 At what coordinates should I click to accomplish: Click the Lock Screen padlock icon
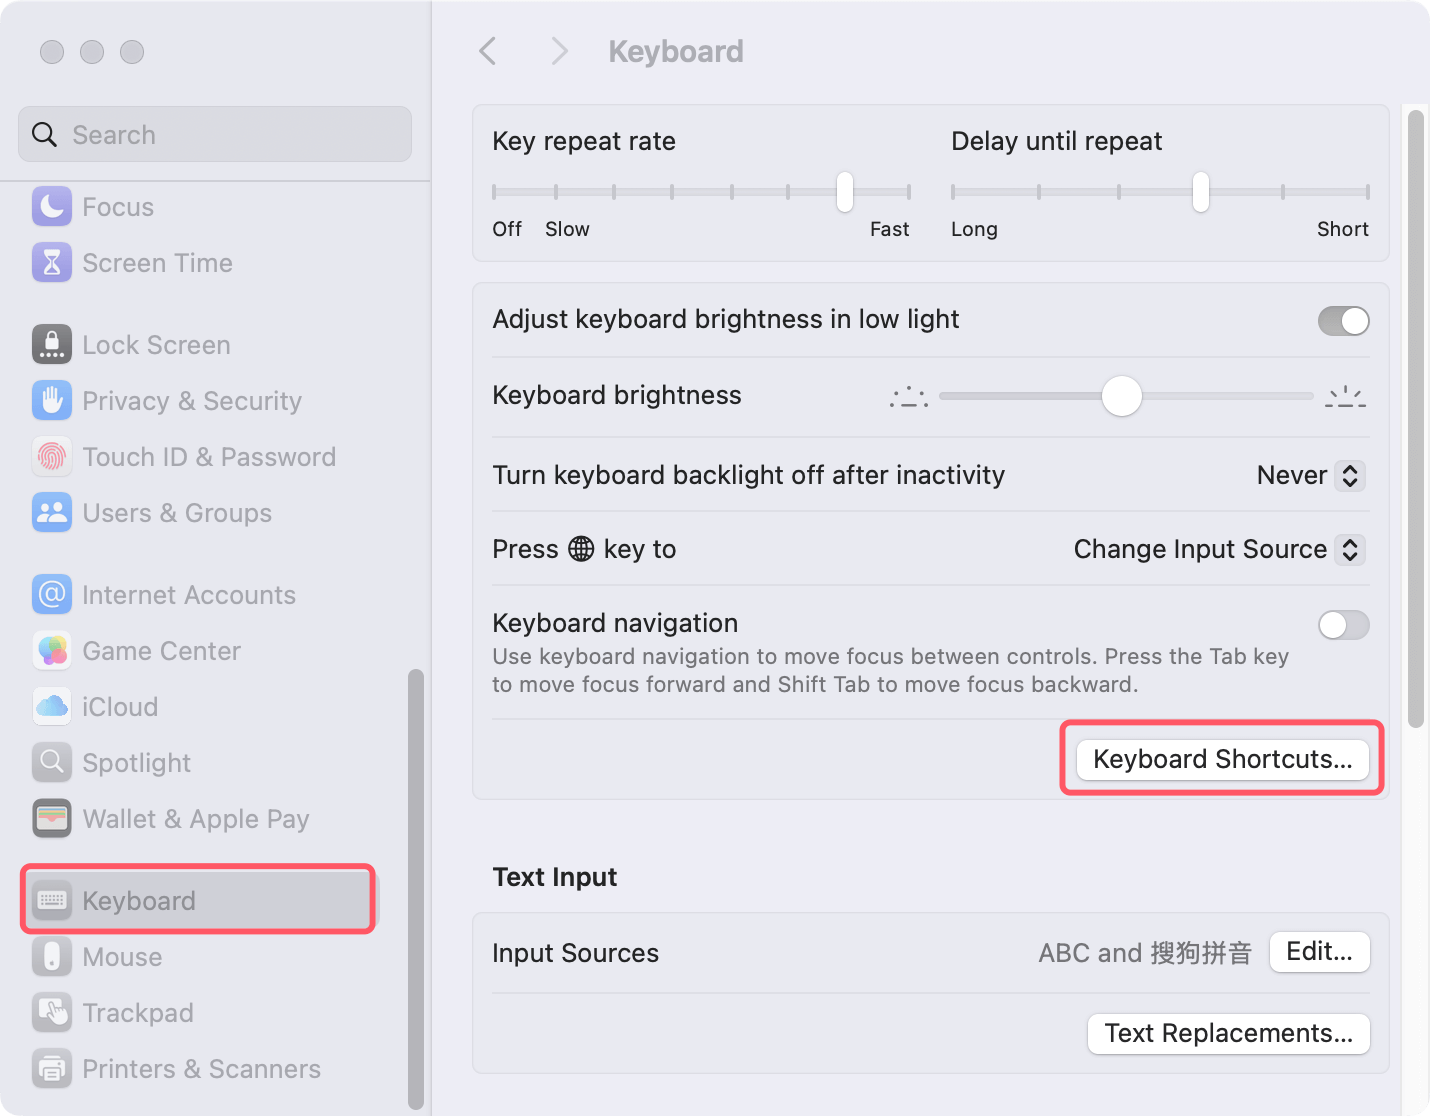coord(52,344)
